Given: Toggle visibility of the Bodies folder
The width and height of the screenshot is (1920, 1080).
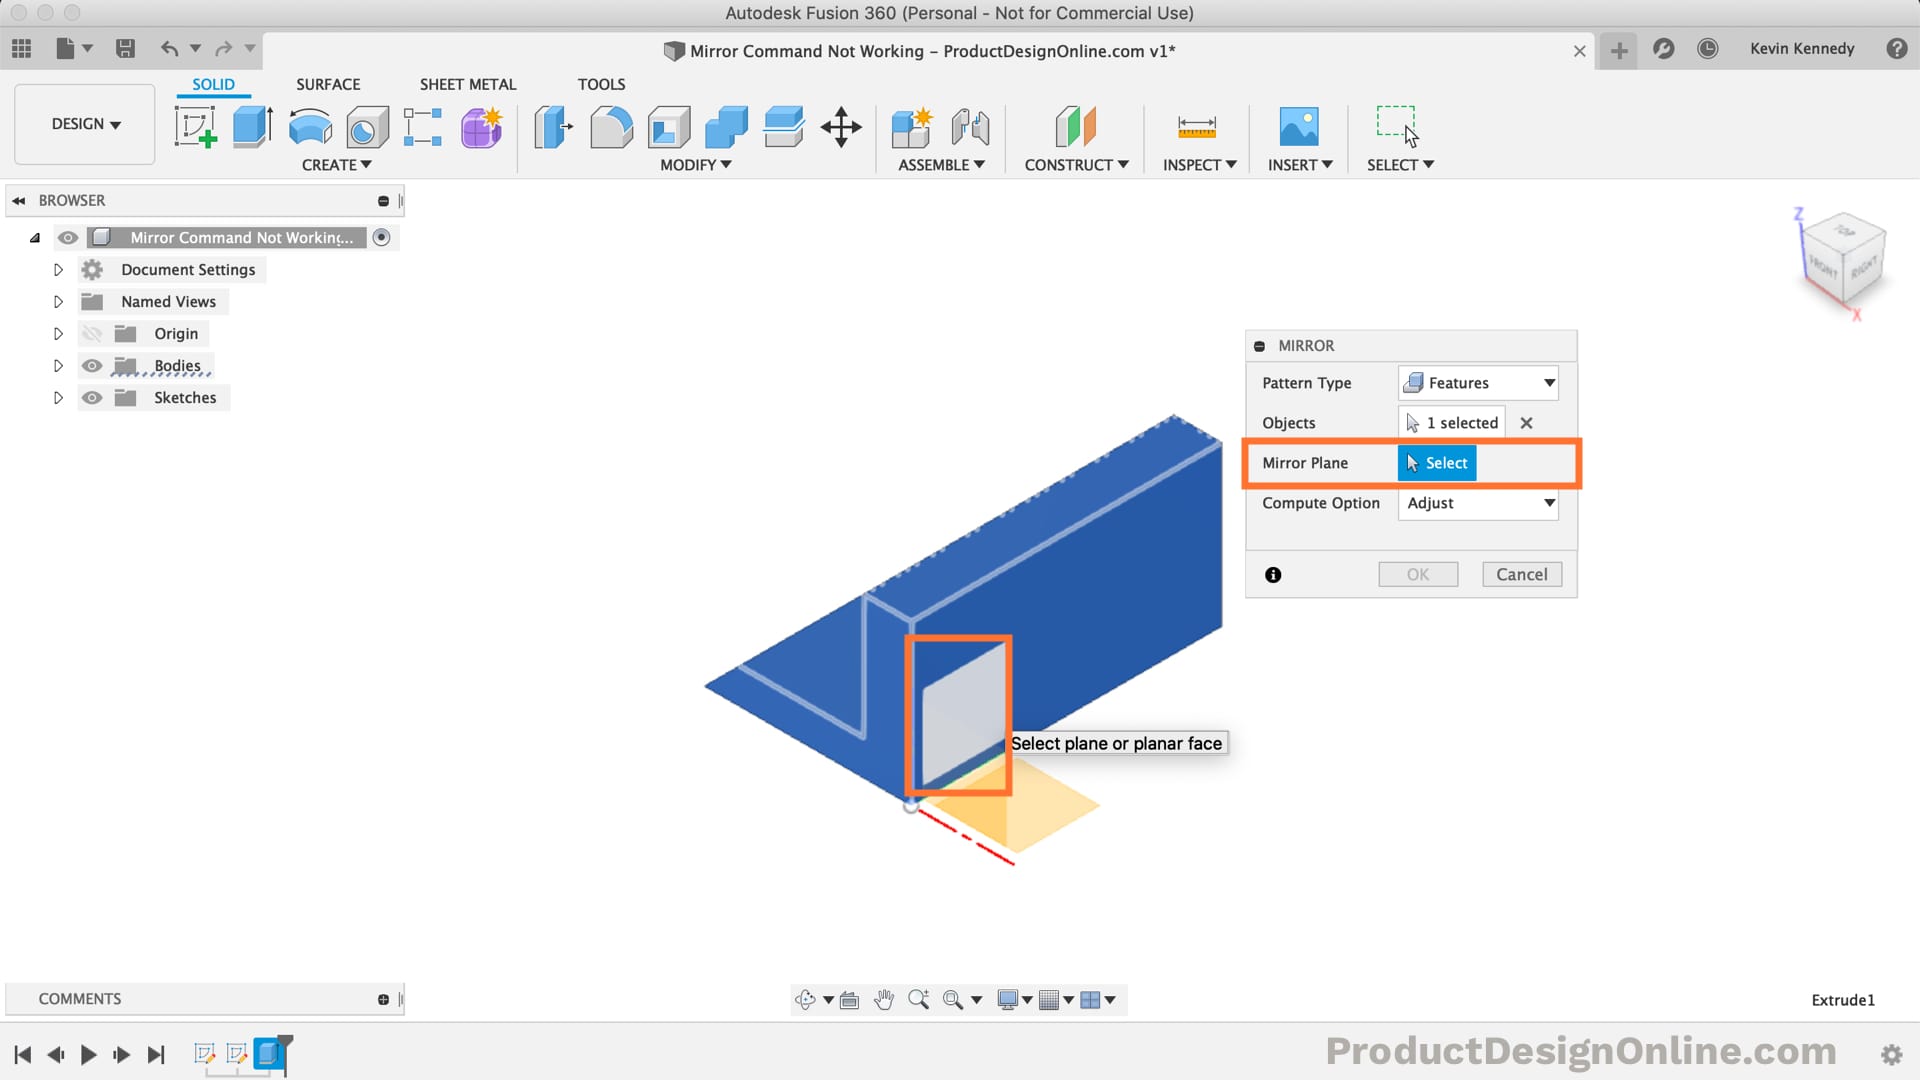Looking at the screenshot, I should click(x=91, y=365).
